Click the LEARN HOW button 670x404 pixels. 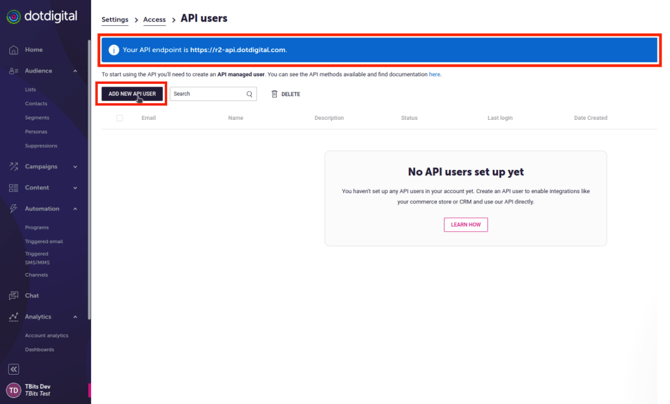tap(465, 225)
